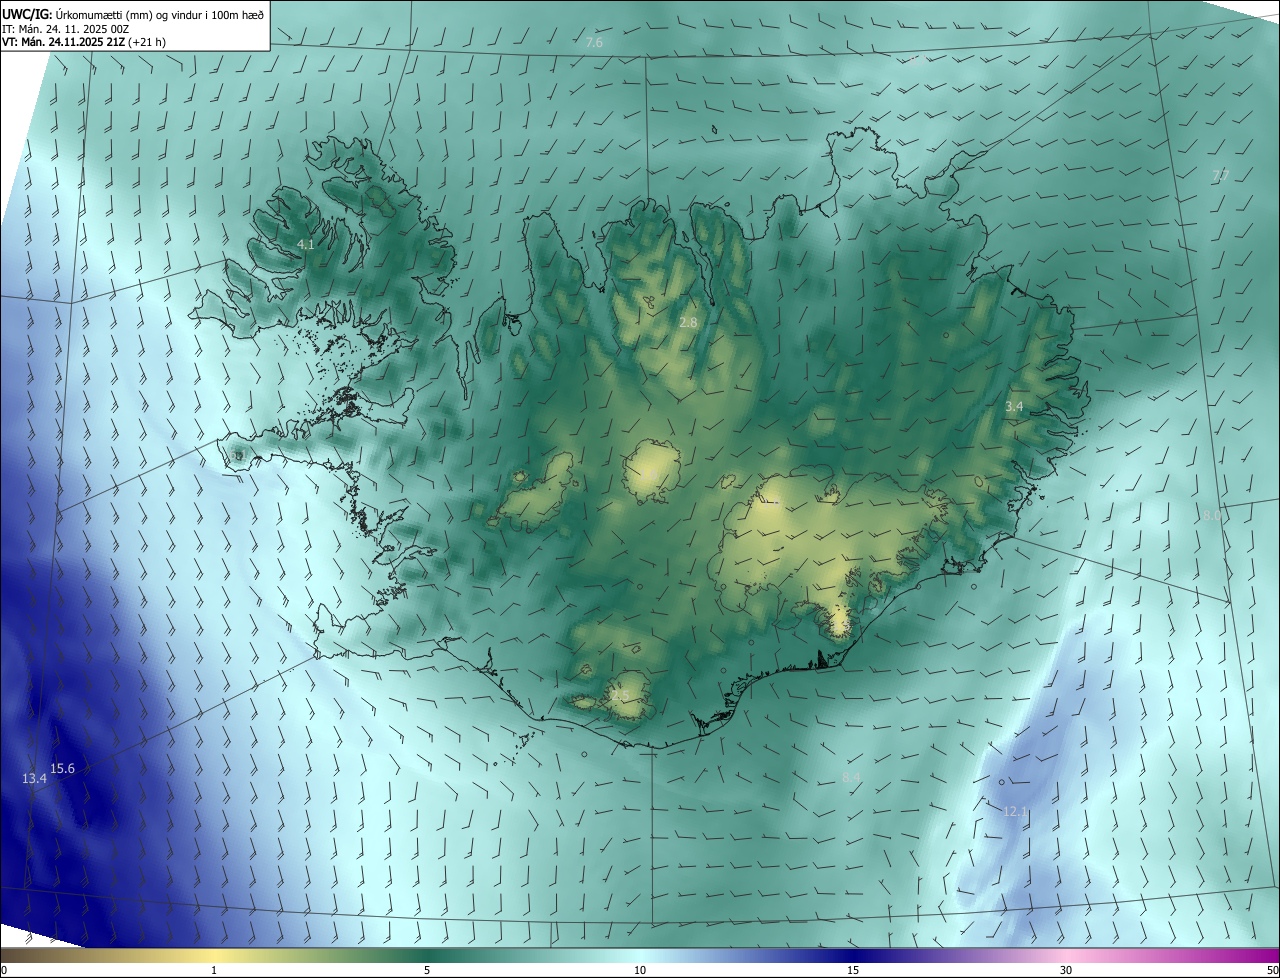This screenshot has height=978, width=1280.
Task: Click the 30 tick label on the color scale
Action: point(1066,970)
